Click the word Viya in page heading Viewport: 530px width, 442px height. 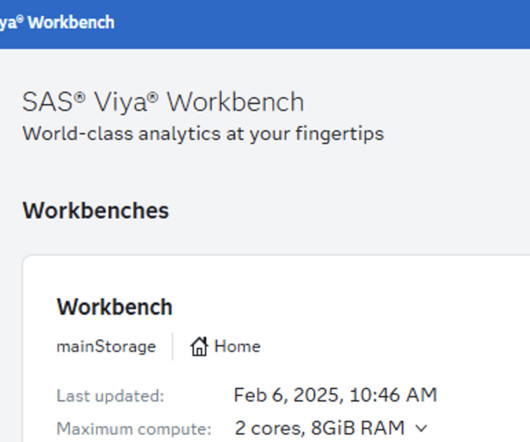[x=120, y=102]
